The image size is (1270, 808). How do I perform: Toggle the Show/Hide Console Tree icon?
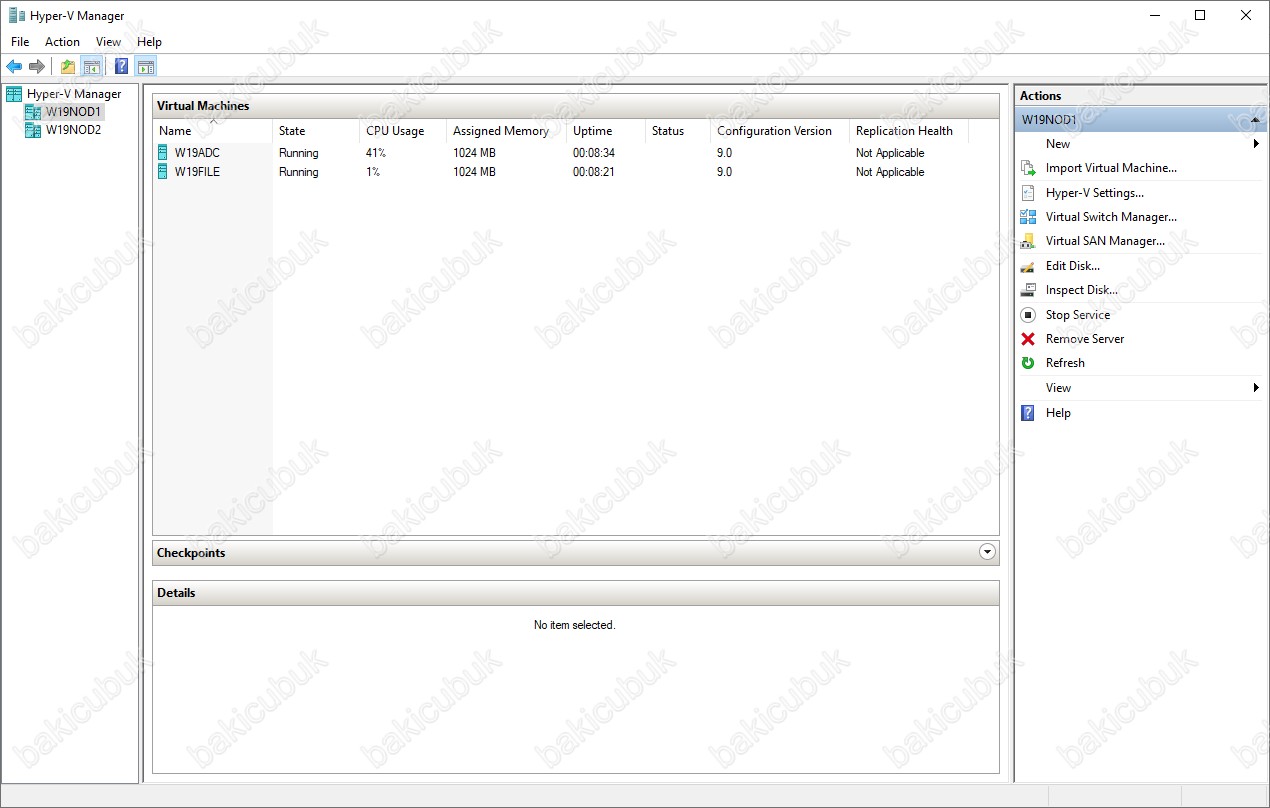(x=91, y=66)
